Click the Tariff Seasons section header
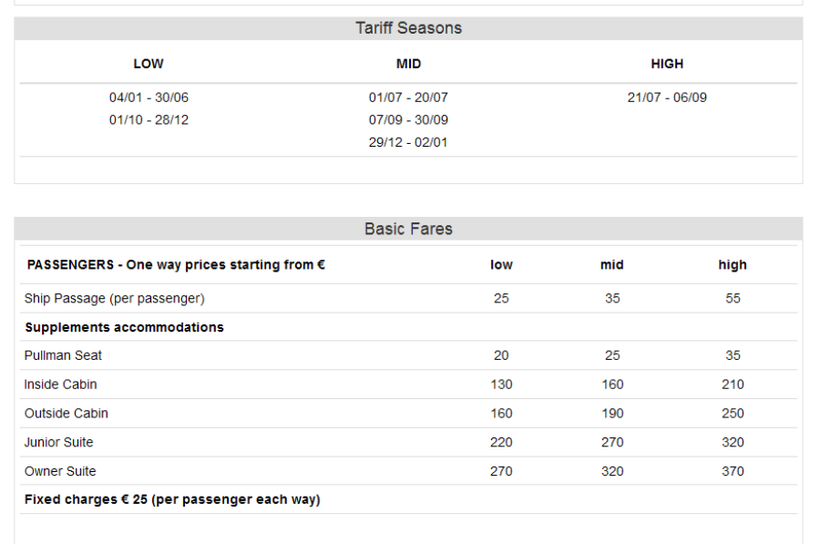820x544 pixels. click(408, 28)
